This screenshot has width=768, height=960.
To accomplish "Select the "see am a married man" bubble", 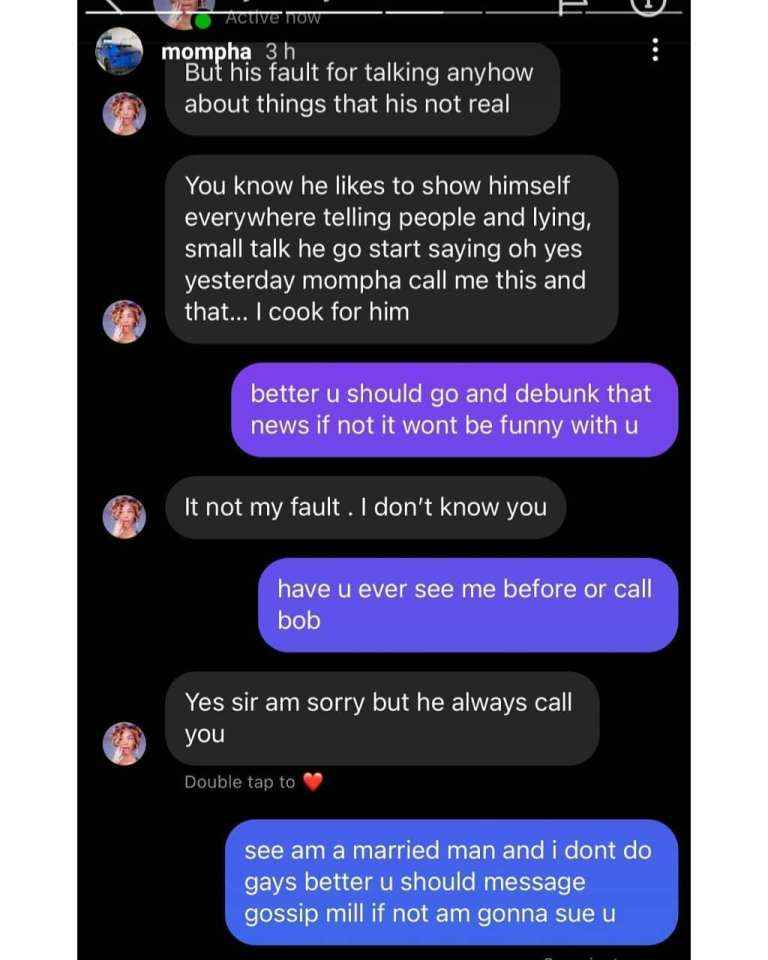I will 451,882.
